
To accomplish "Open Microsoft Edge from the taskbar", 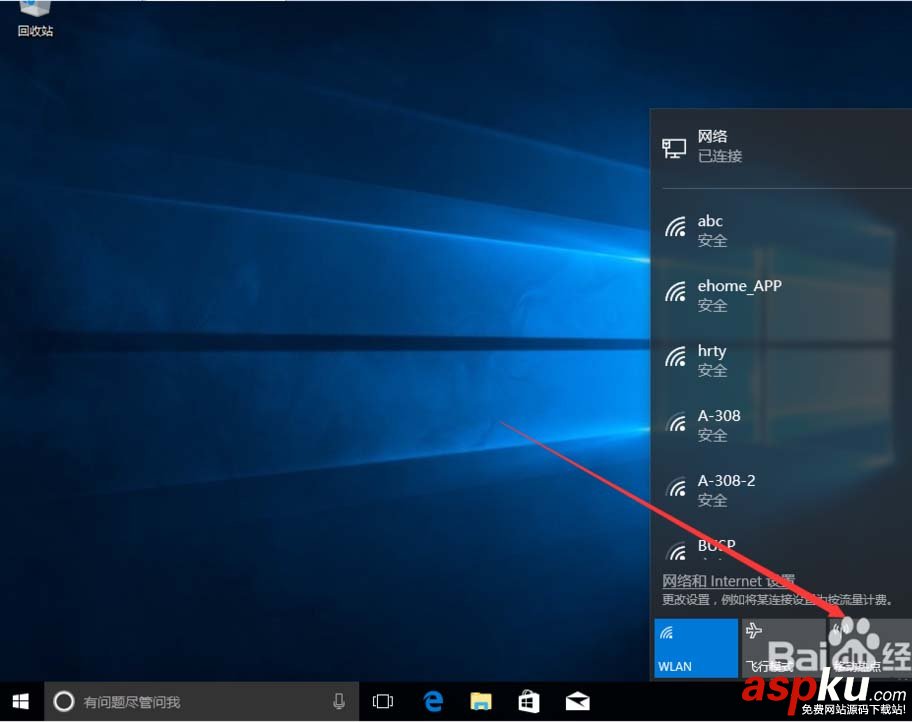I will coord(432,701).
